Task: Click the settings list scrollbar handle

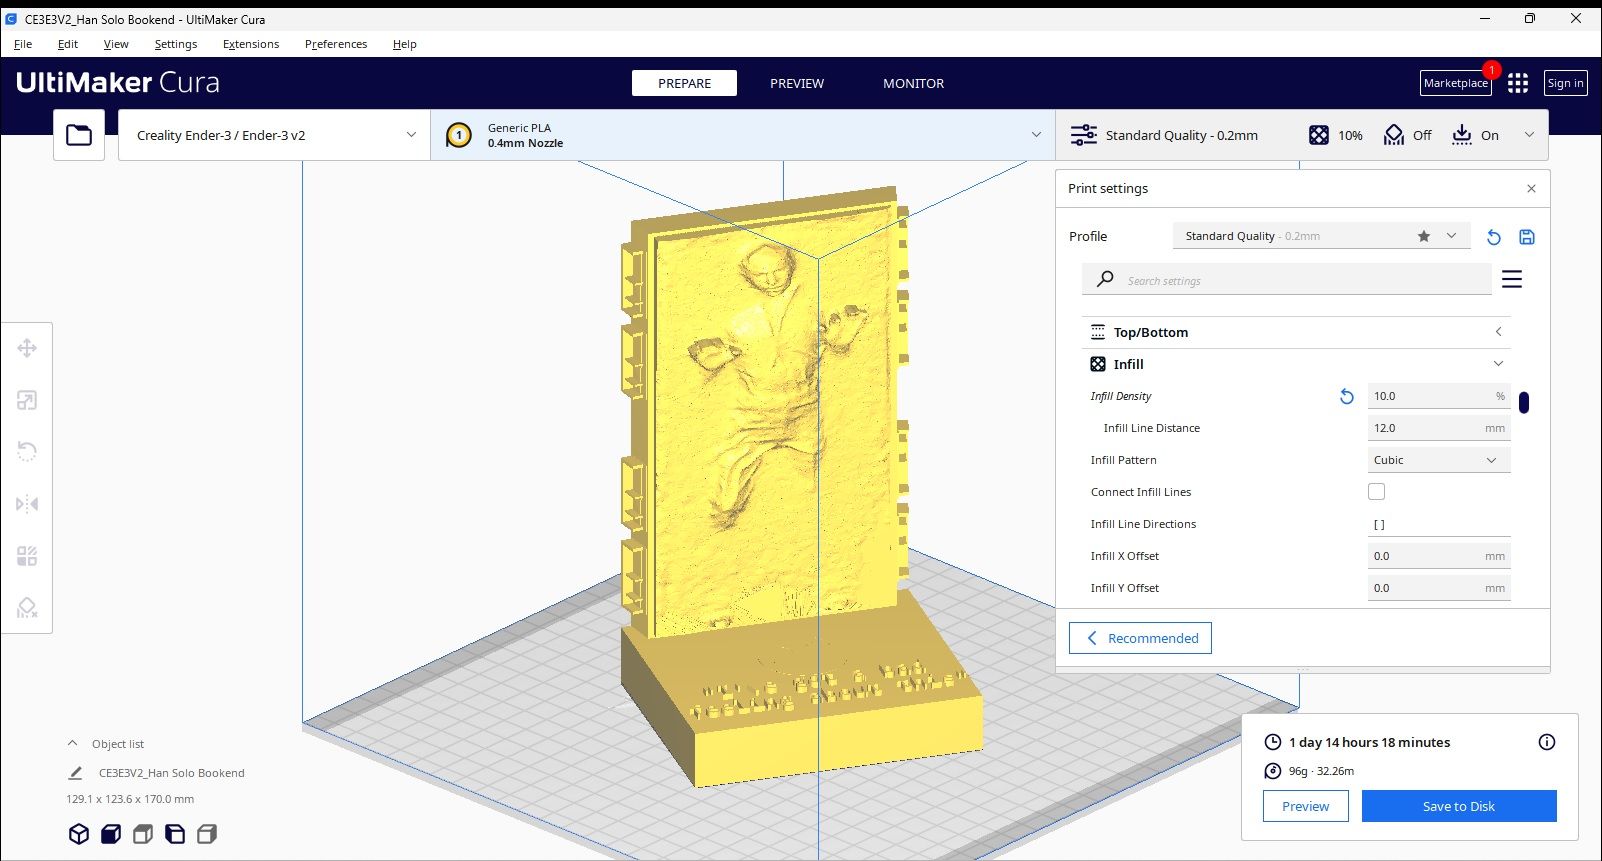Action: click(1524, 402)
